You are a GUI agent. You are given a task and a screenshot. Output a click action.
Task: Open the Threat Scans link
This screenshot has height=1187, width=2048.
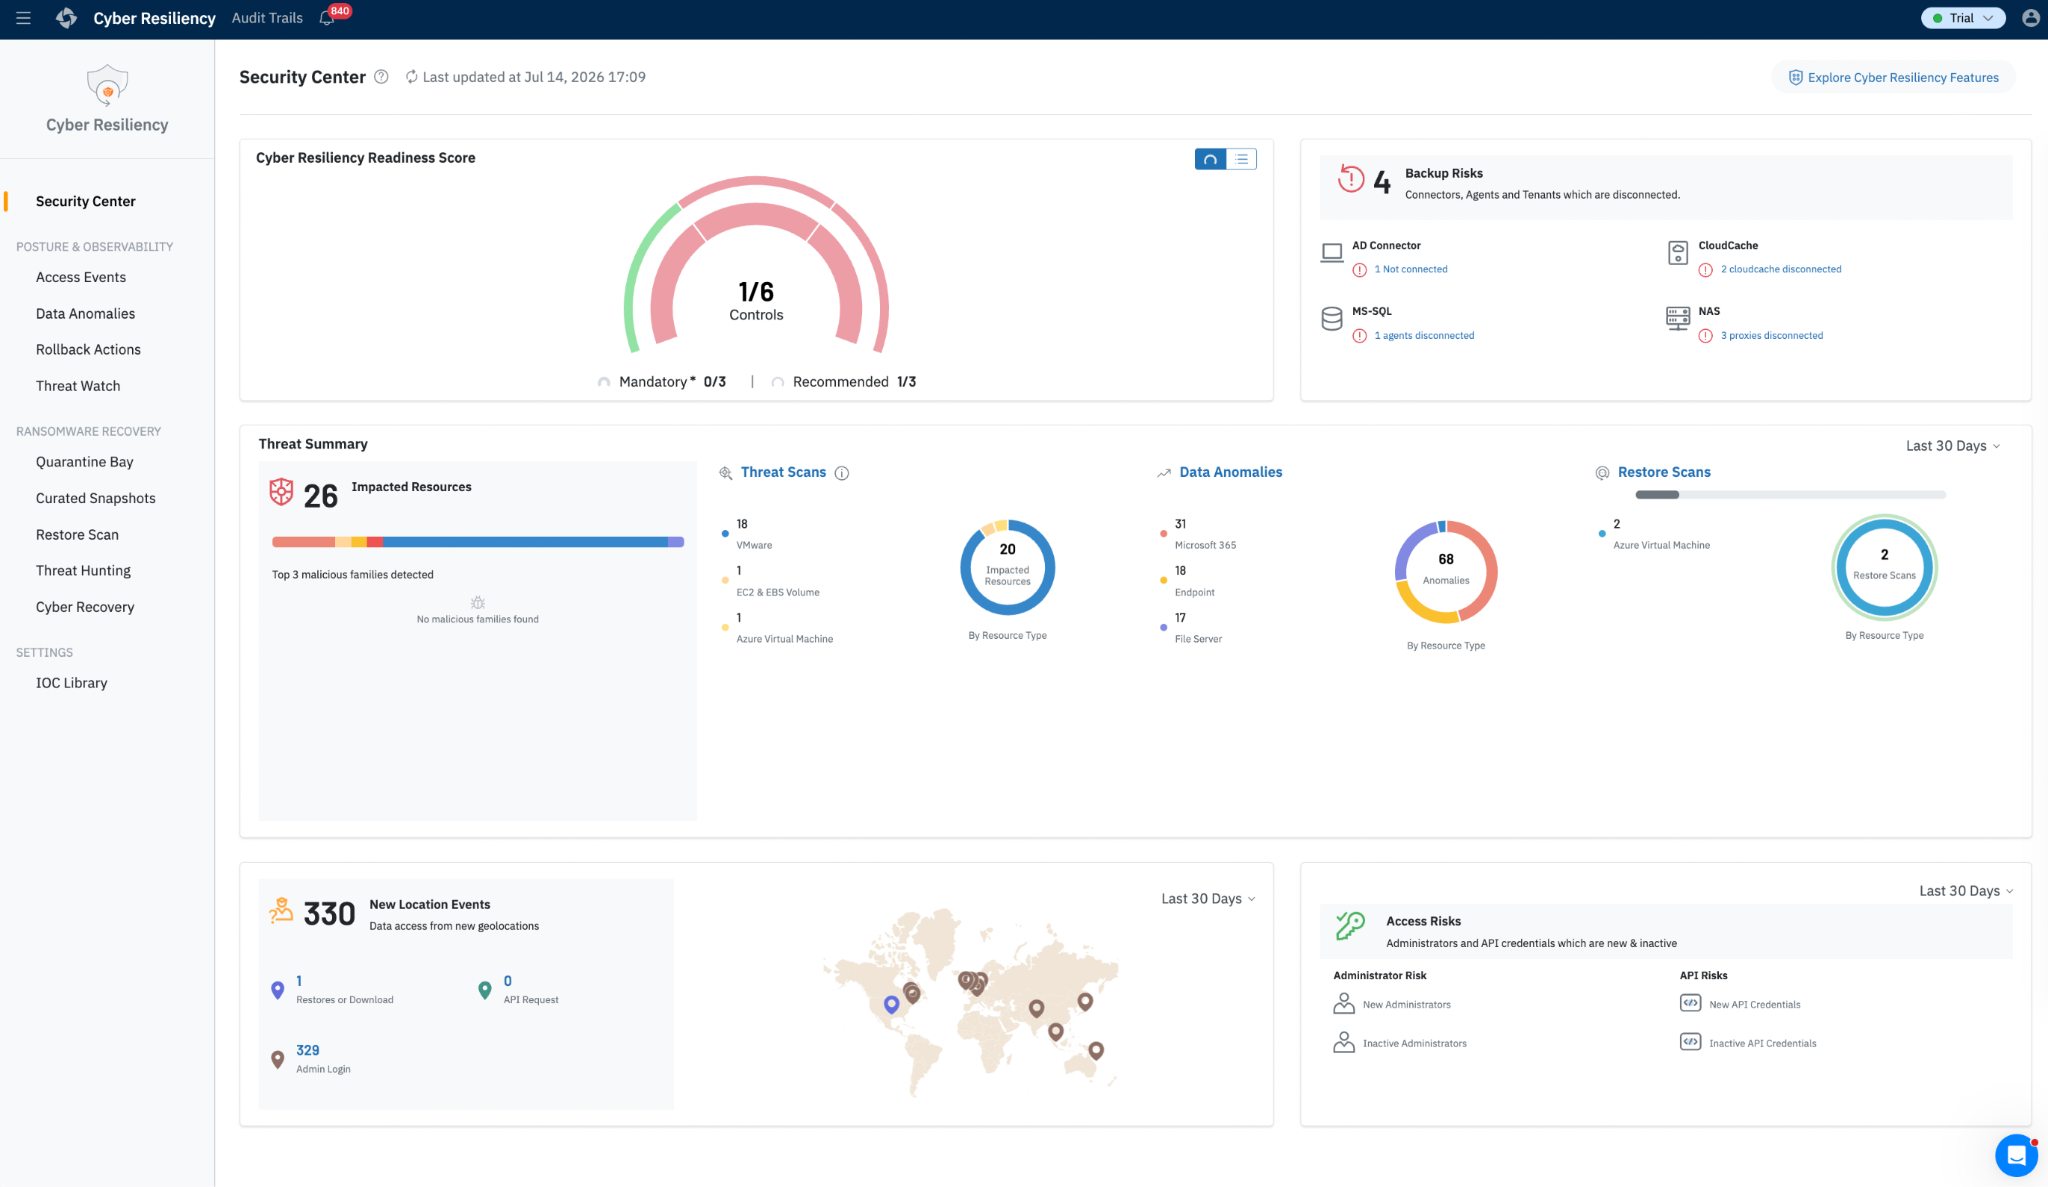pyautogui.click(x=783, y=472)
